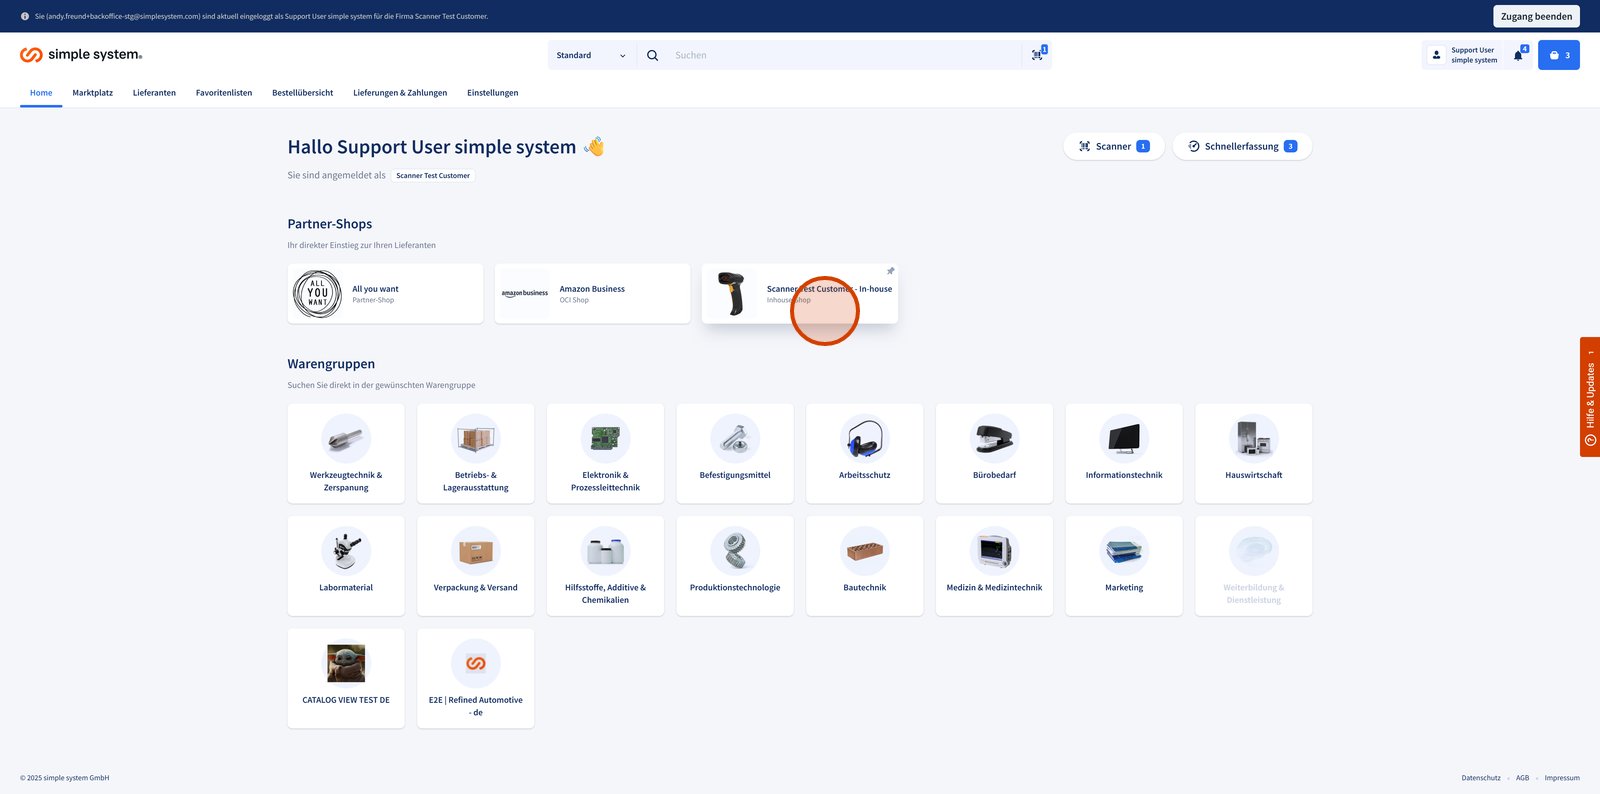Expand the Hilfe & Updates side panel
Viewport: 1600px width, 794px height.
pyautogui.click(x=1589, y=397)
